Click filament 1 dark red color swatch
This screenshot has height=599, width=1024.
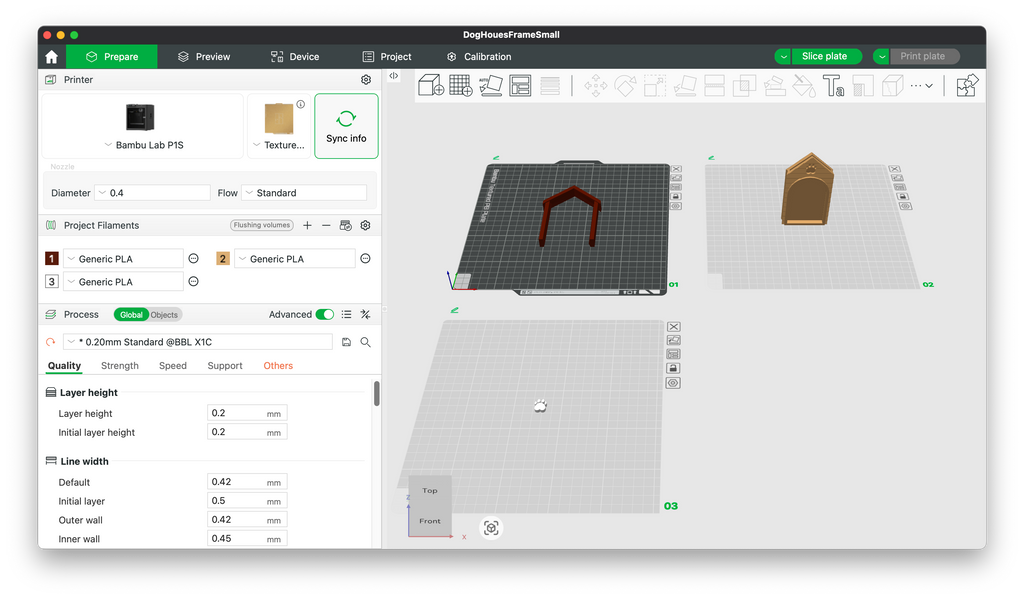[52, 259]
